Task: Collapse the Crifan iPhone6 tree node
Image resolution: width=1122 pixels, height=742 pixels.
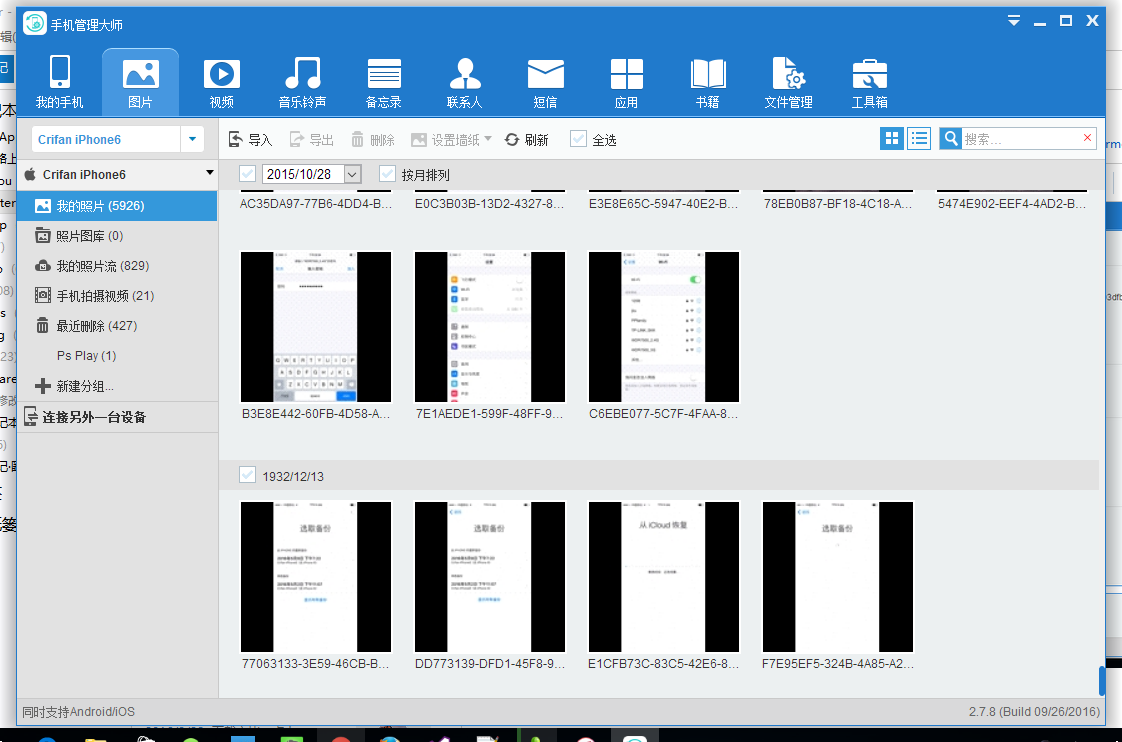Action: [210, 173]
